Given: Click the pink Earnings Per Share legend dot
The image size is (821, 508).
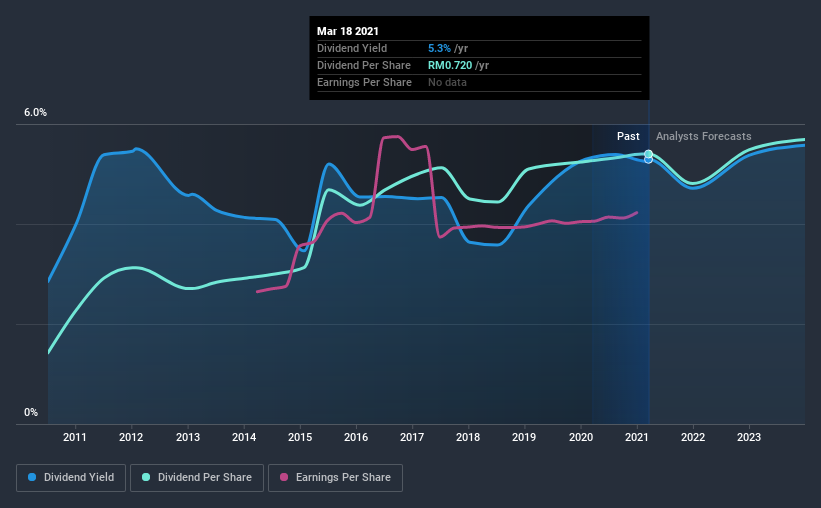Looking at the screenshot, I should click(x=284, y=477).
